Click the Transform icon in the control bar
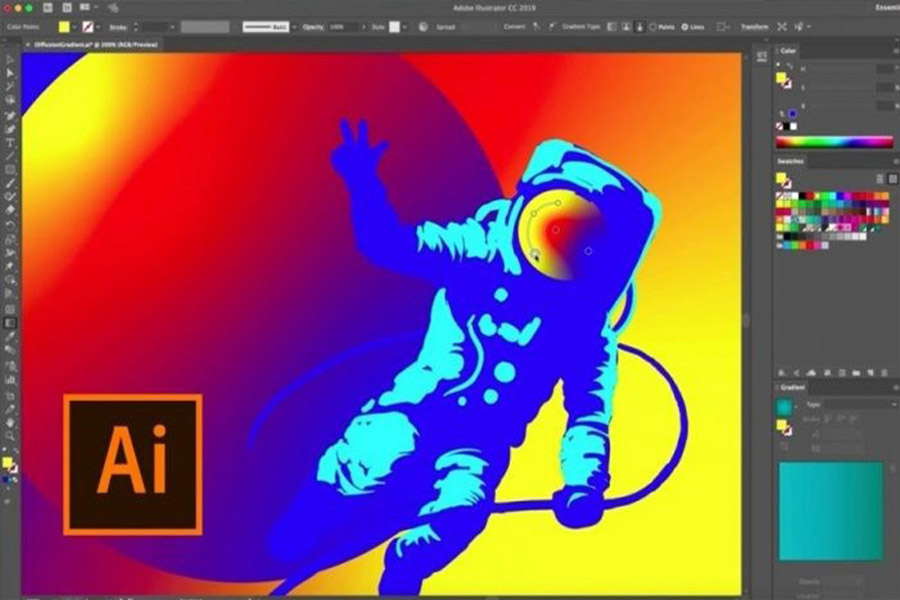The image size is (900, 600). click(x=755, y=25)
